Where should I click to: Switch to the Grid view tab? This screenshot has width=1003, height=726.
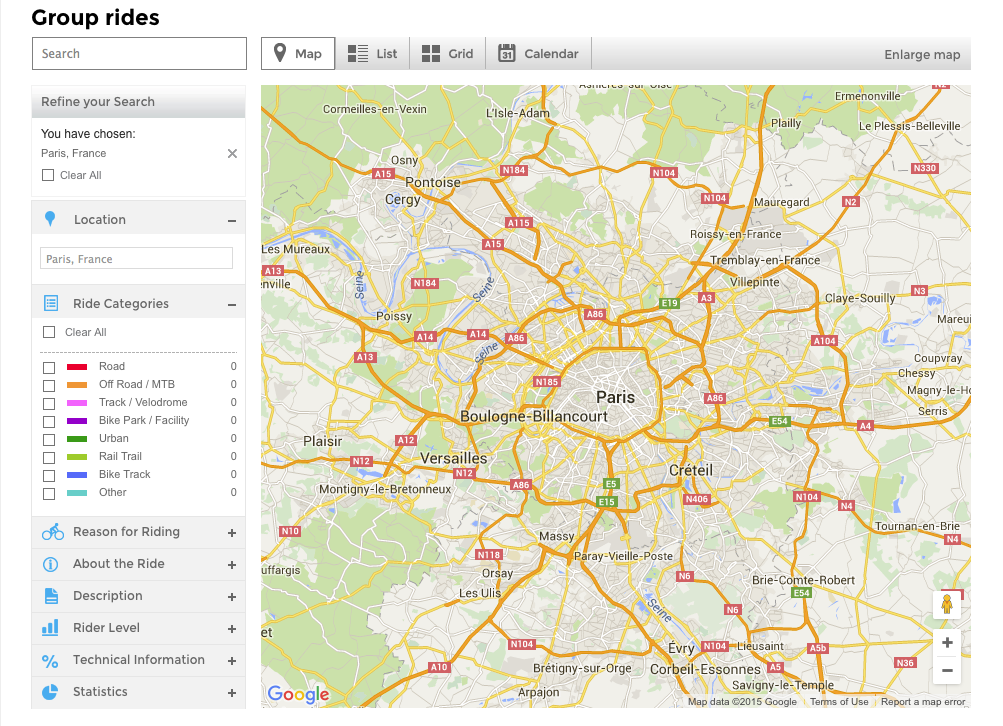[448, 53]
